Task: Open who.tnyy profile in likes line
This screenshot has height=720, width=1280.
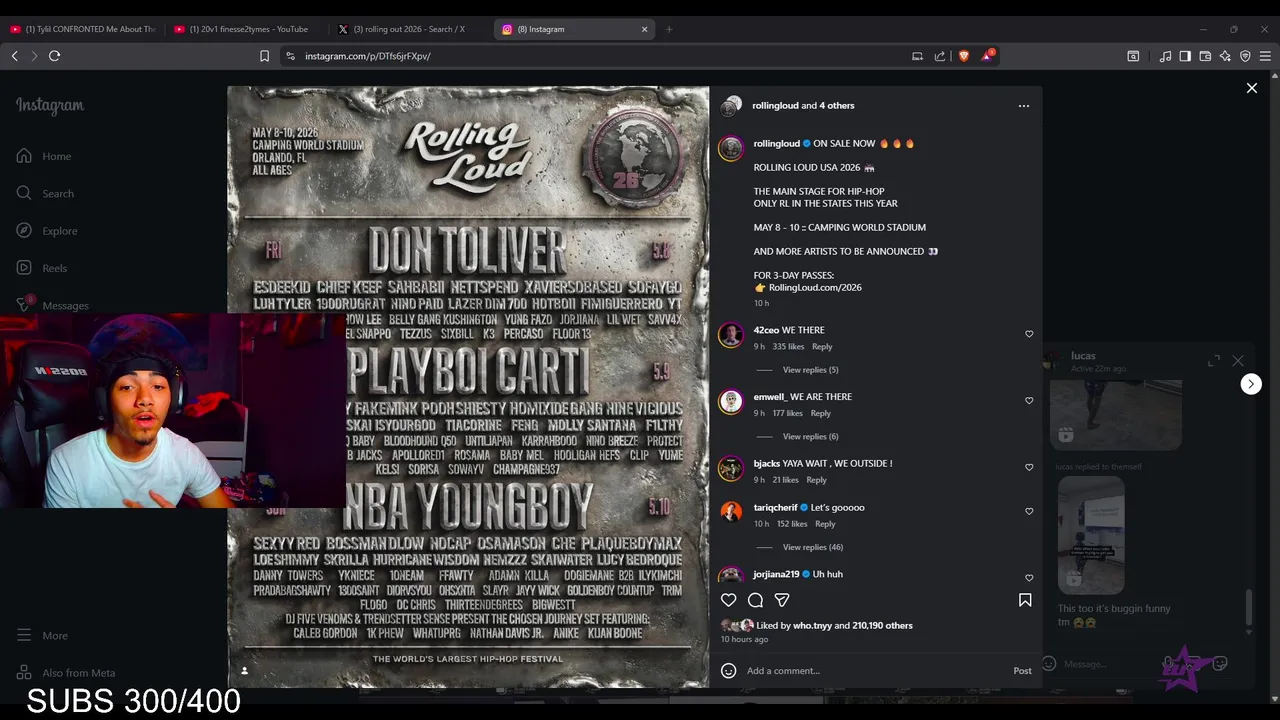Action: [812, 625]
